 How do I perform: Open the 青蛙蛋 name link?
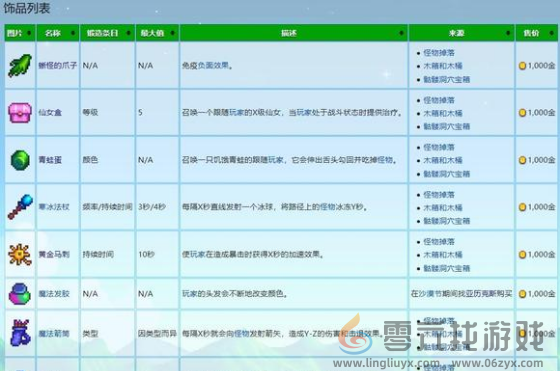click(x=50, y=160)
